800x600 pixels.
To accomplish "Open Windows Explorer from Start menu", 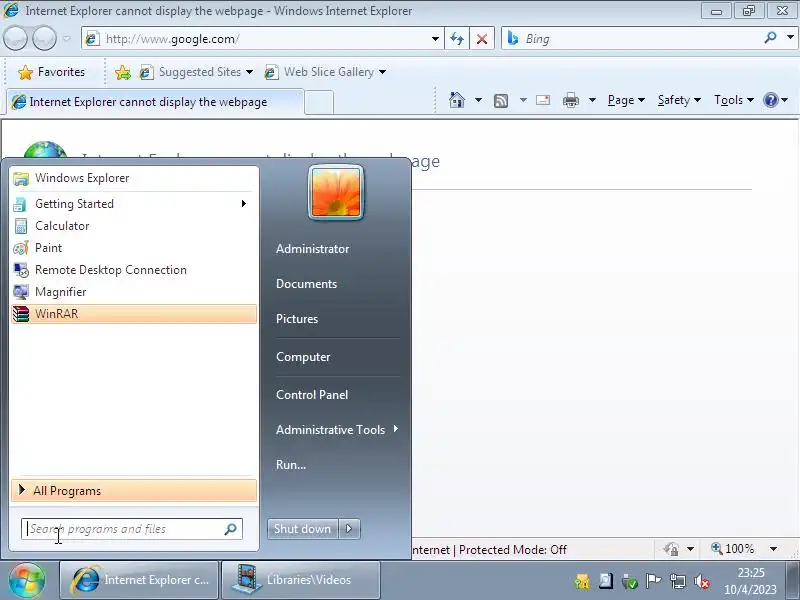I will coord(134,178).
